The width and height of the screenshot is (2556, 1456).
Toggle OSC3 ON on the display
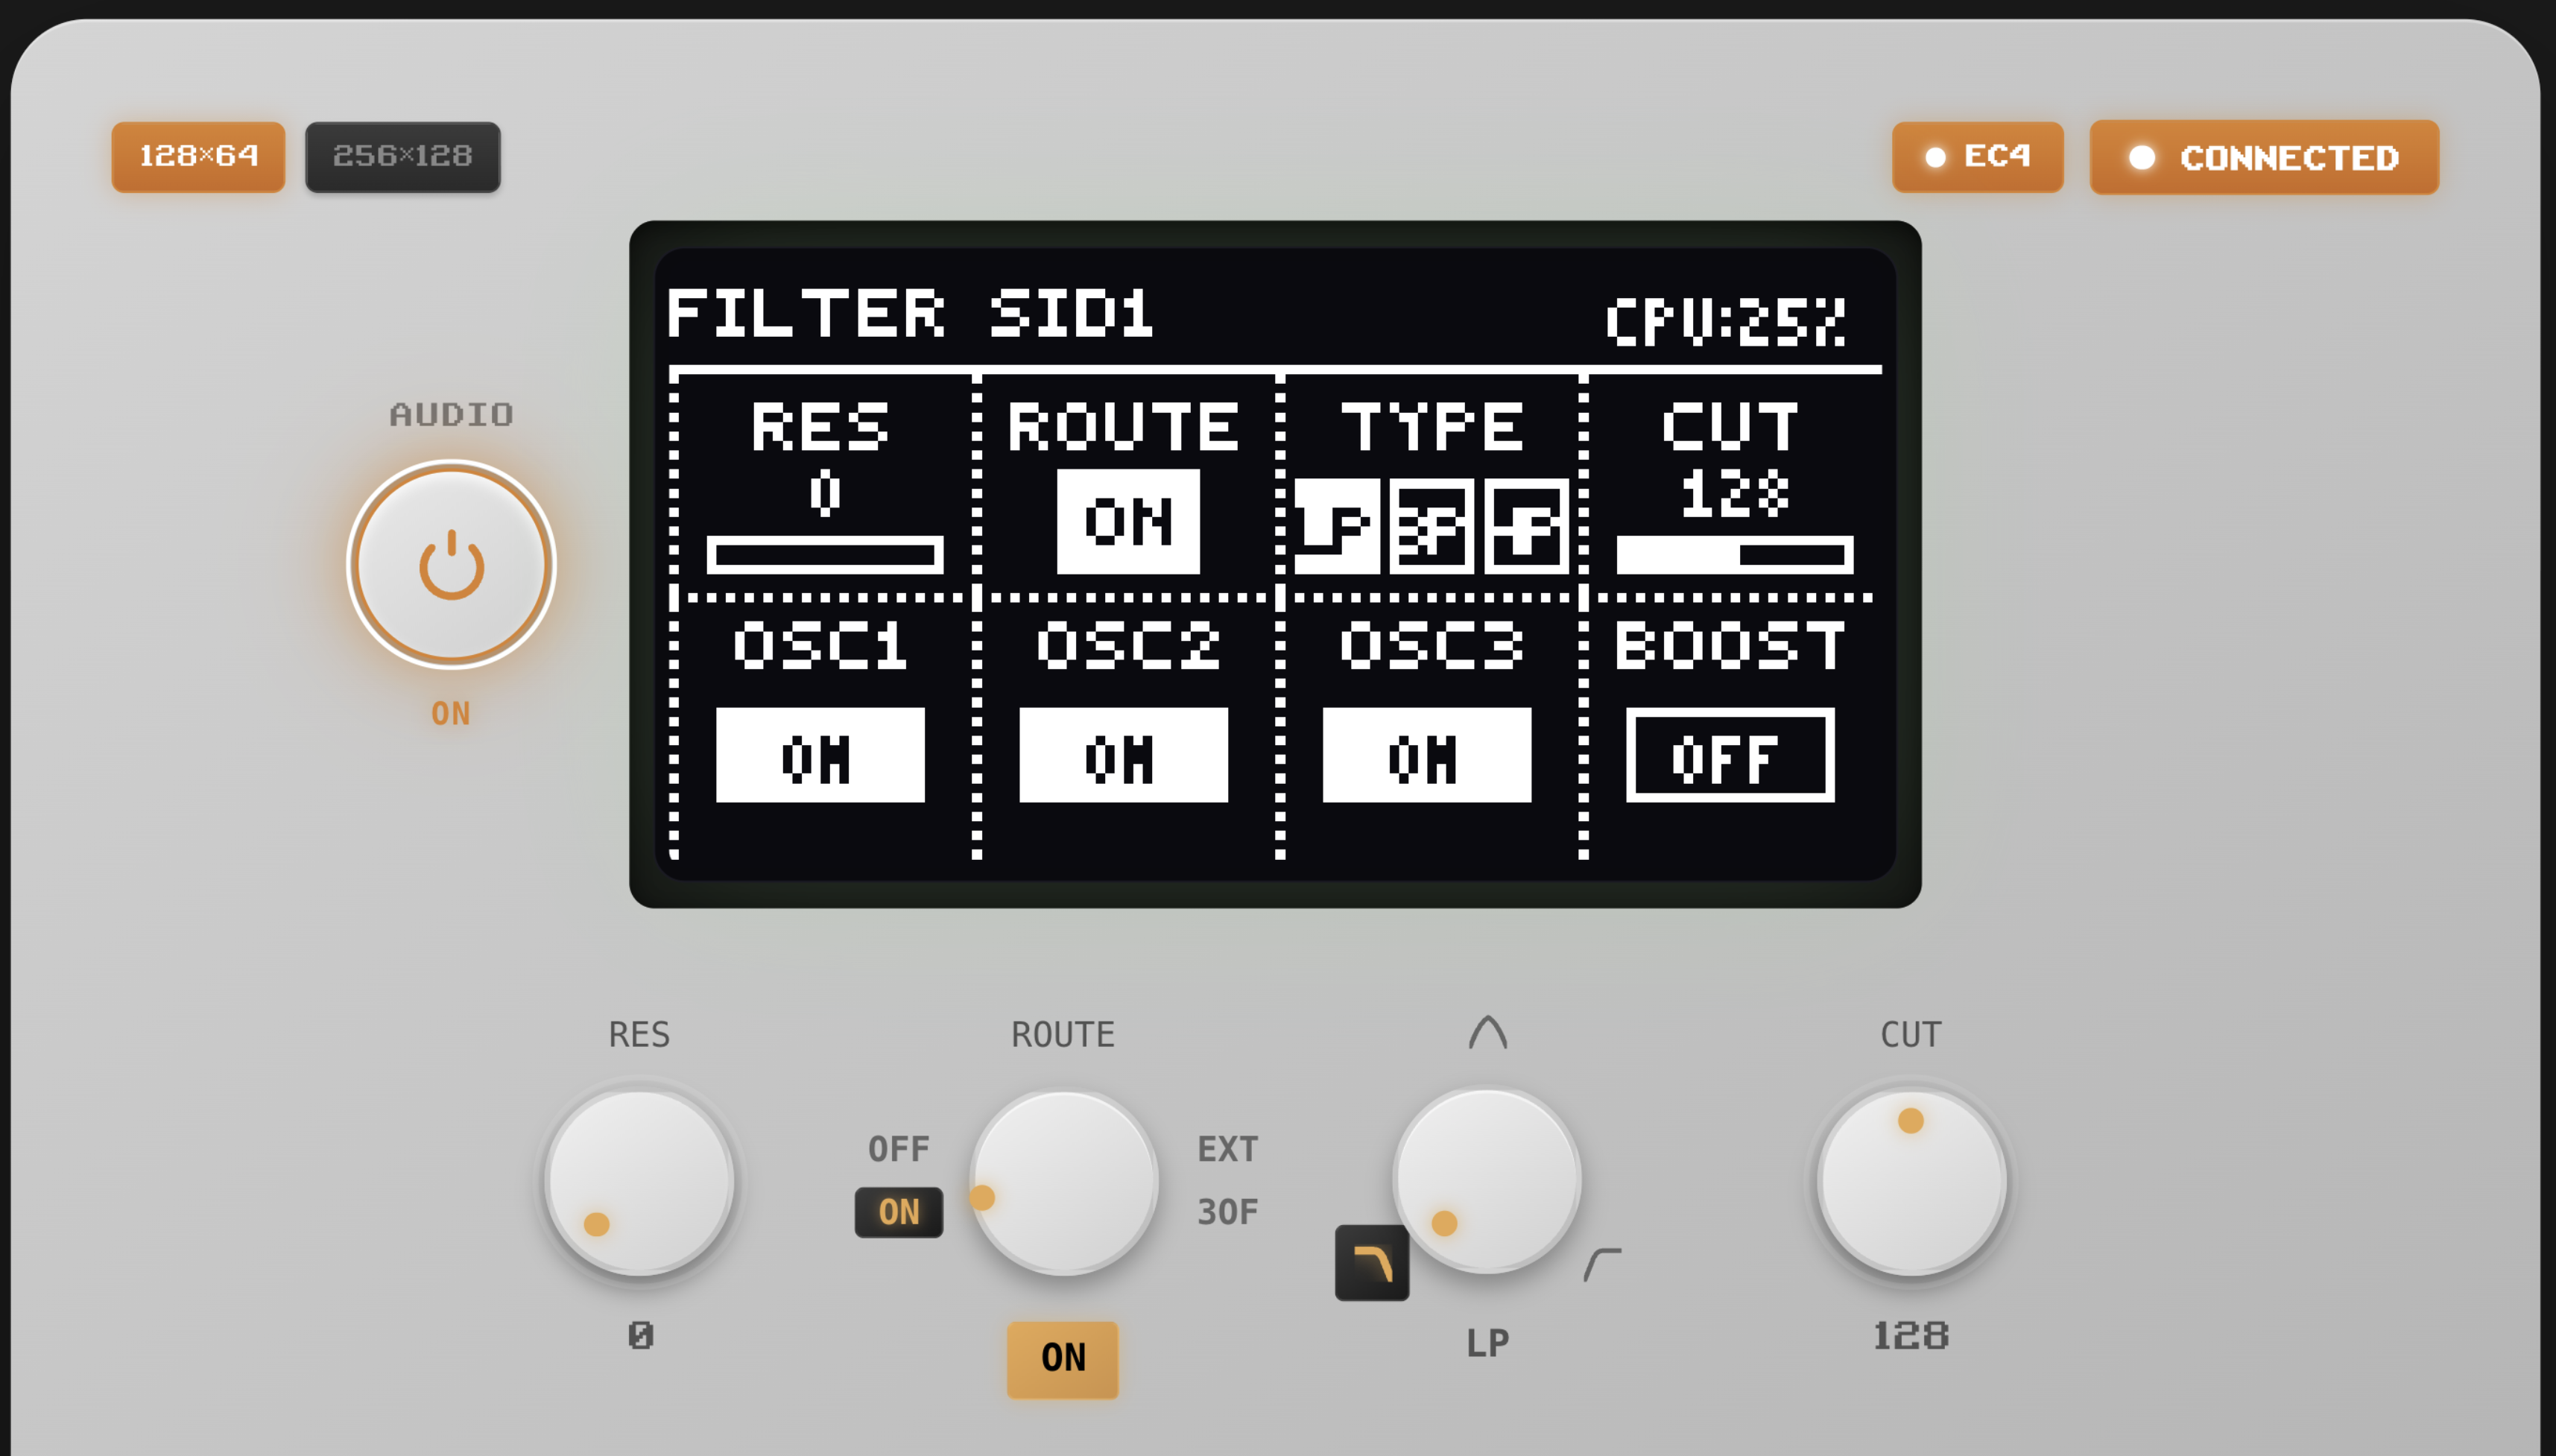click(x=1426, y=756)
